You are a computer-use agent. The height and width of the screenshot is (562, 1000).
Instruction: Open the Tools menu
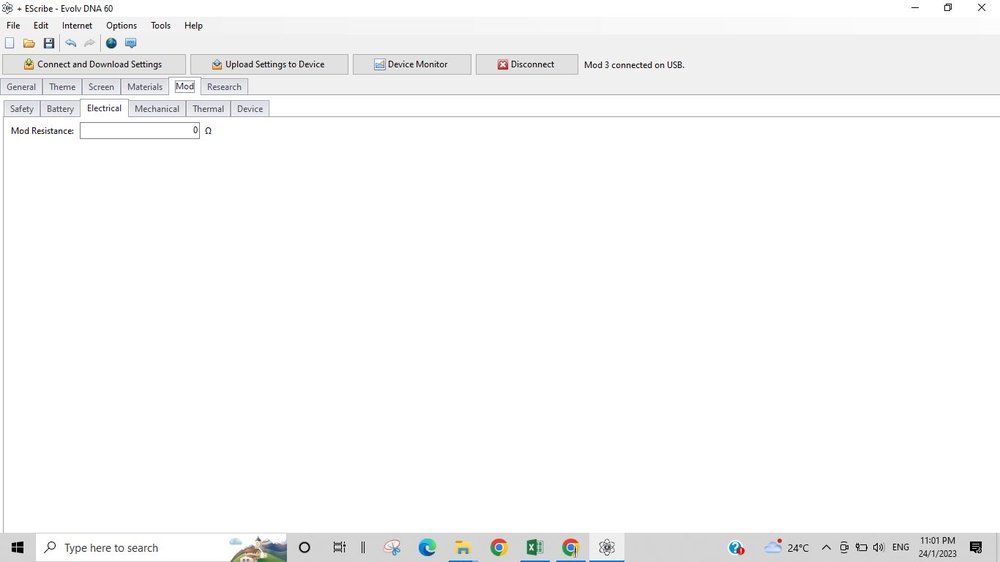[x=160, y=25]
